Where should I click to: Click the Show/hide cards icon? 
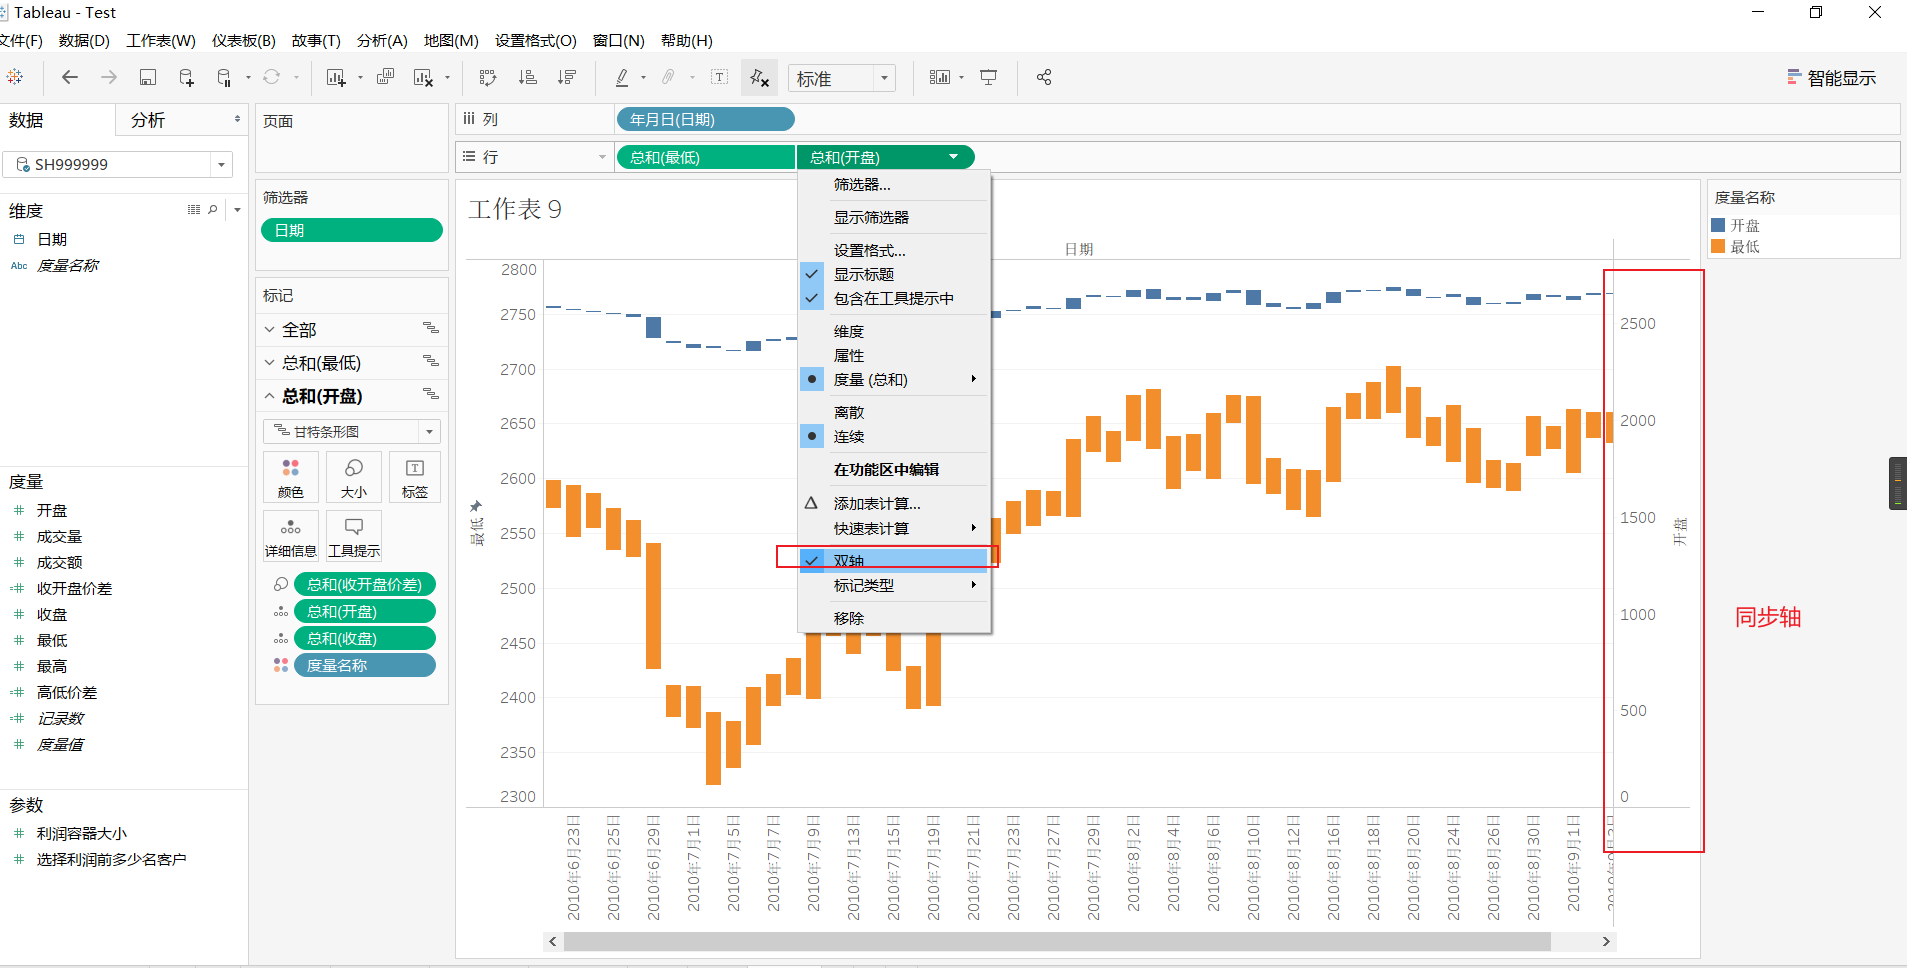[939, 77]
